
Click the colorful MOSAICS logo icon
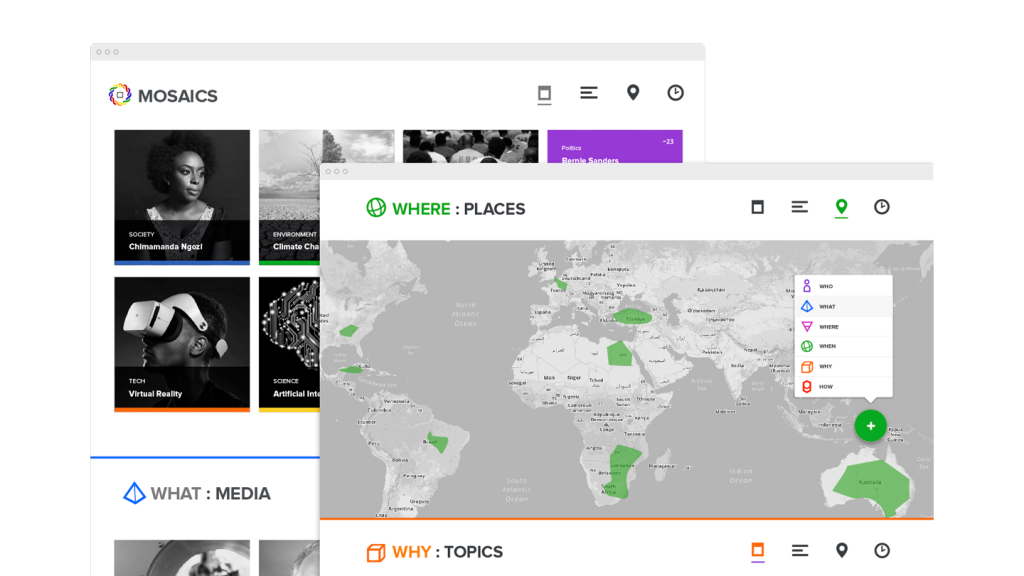point(120,95)
